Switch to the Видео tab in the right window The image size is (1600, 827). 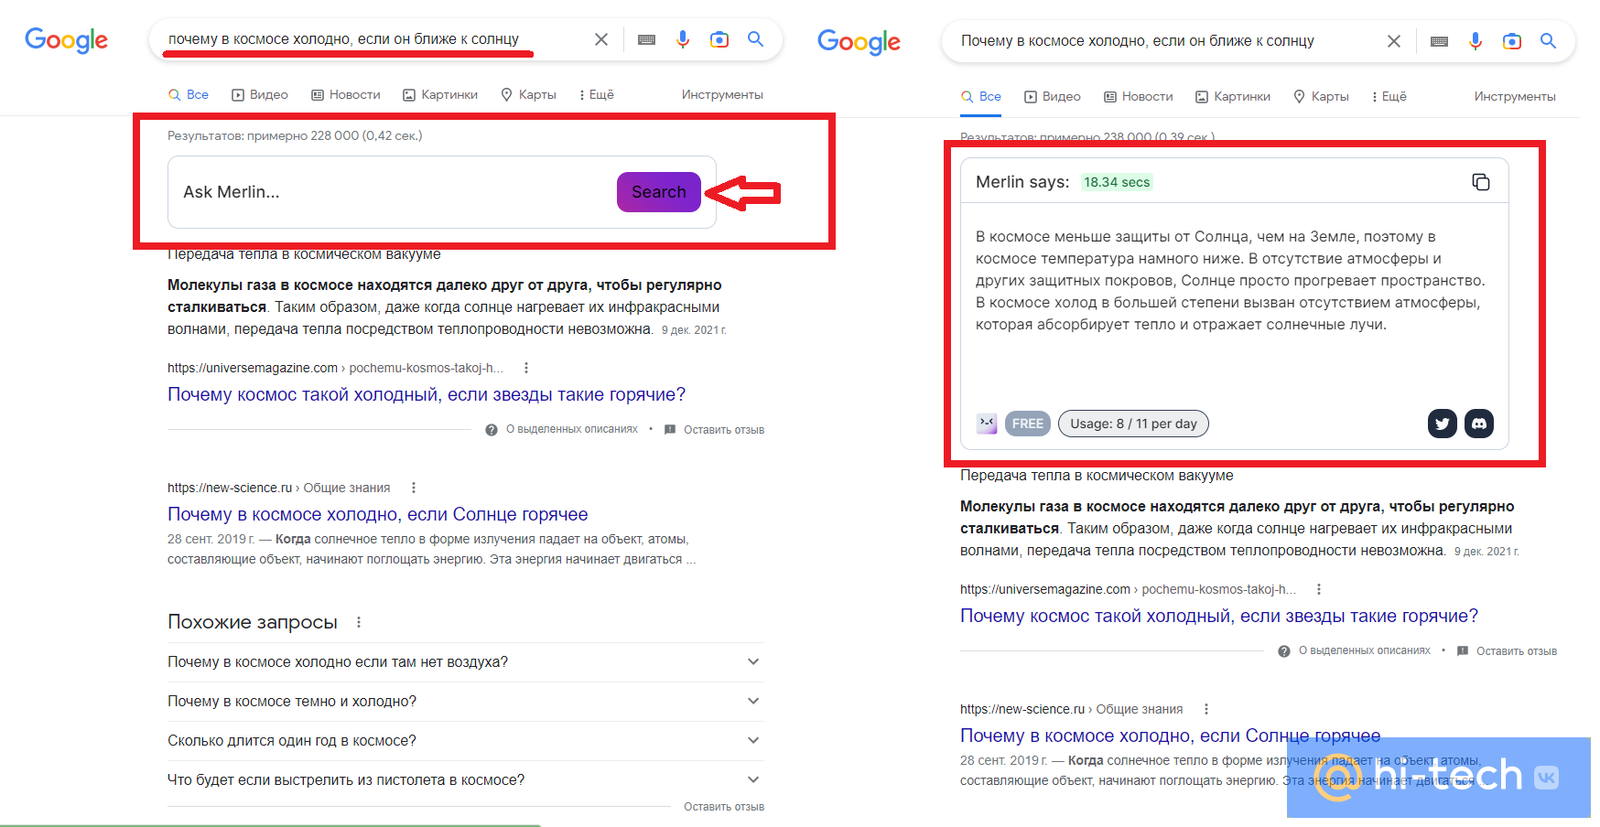click(1052, 97)
